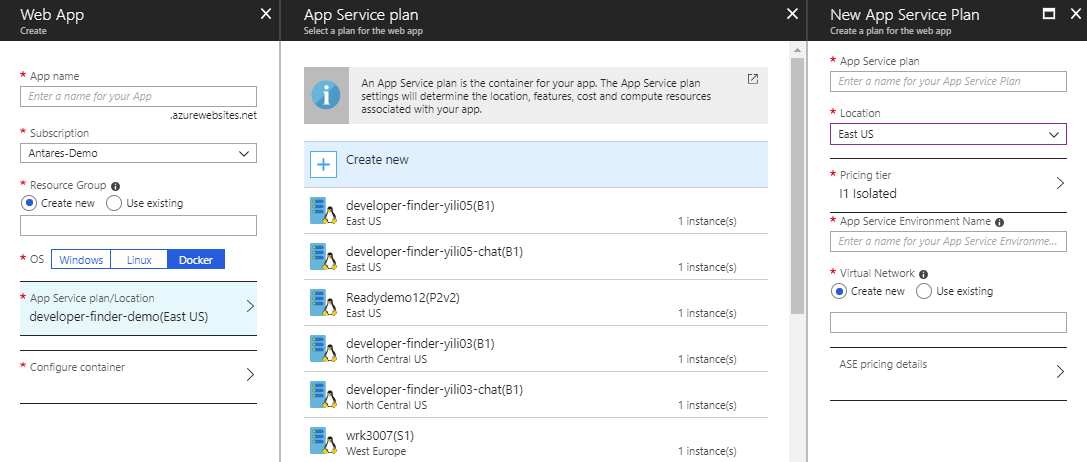Click the Virtual Network info icon

923,274
